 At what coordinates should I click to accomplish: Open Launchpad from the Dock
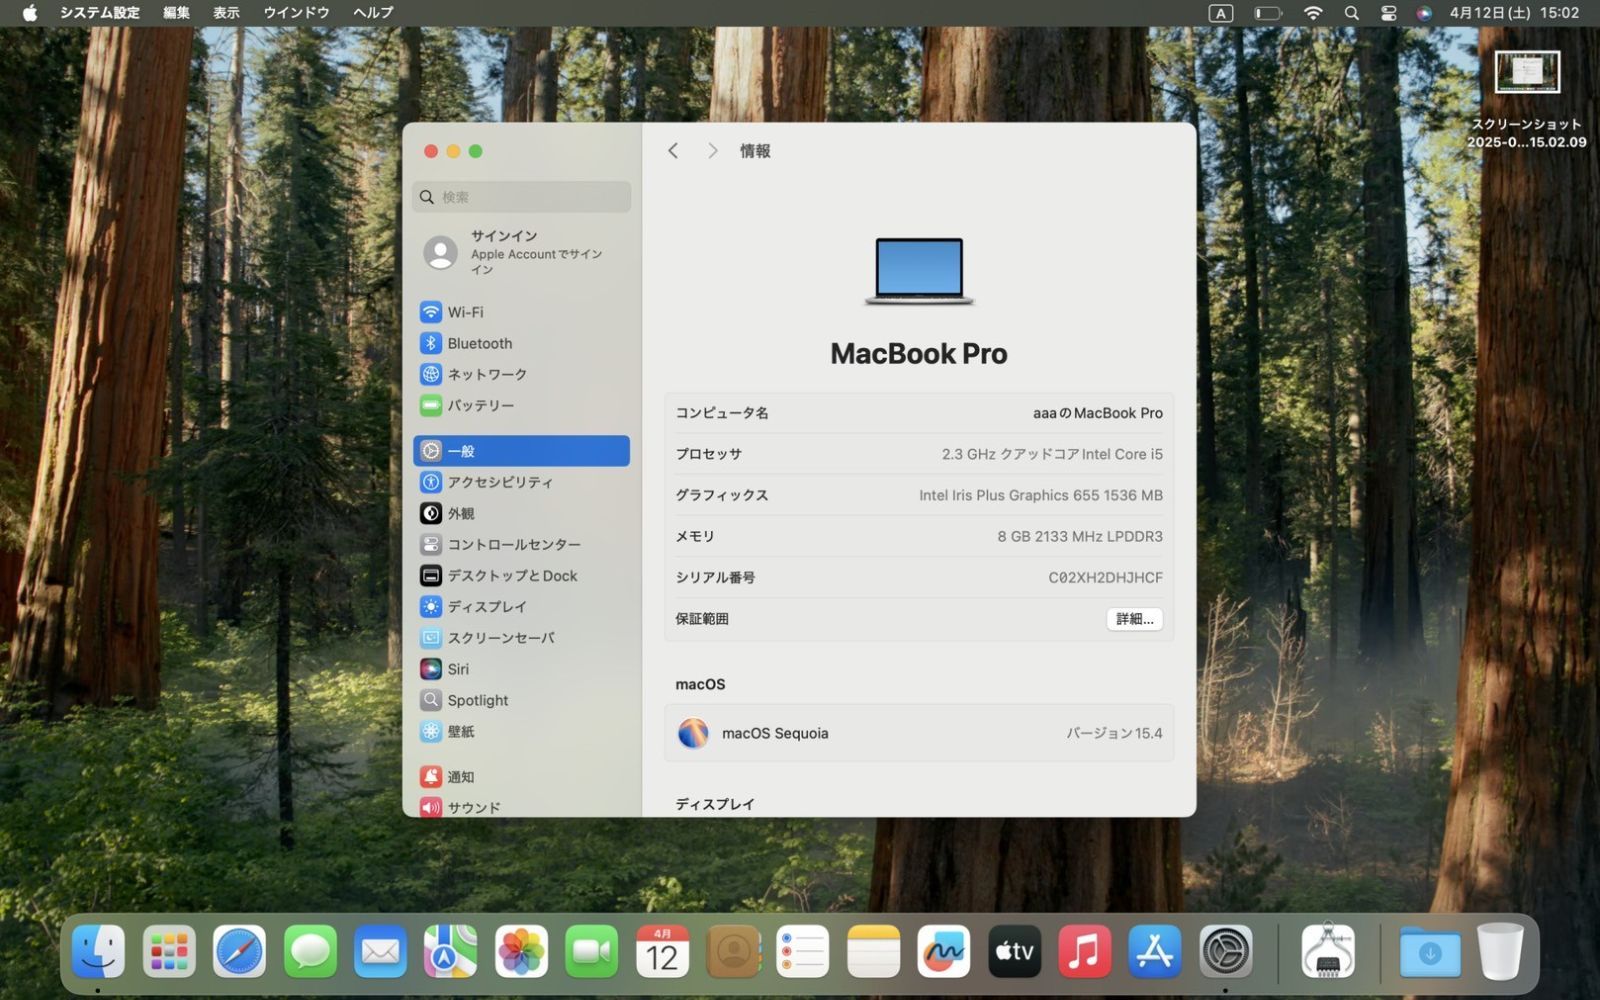pos(169,951)
